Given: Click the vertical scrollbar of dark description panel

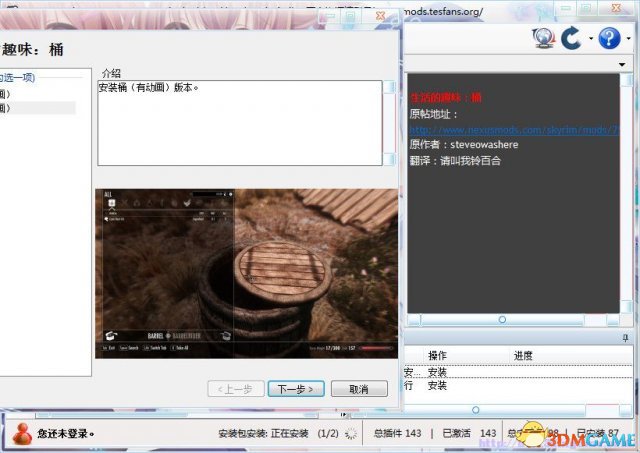Looking at the screenshot, I should tap(627, 194).
